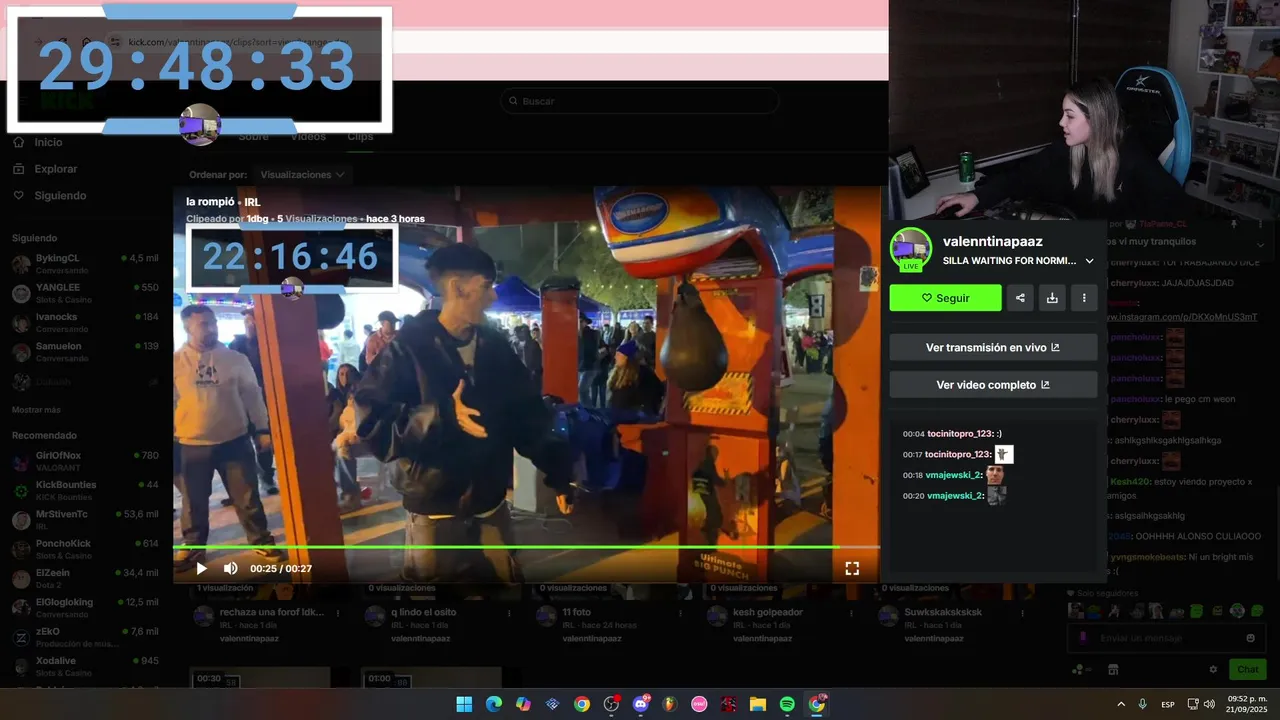
Task: Open YANGLEE channel in sidebar
Action: (x=86, y=293)
